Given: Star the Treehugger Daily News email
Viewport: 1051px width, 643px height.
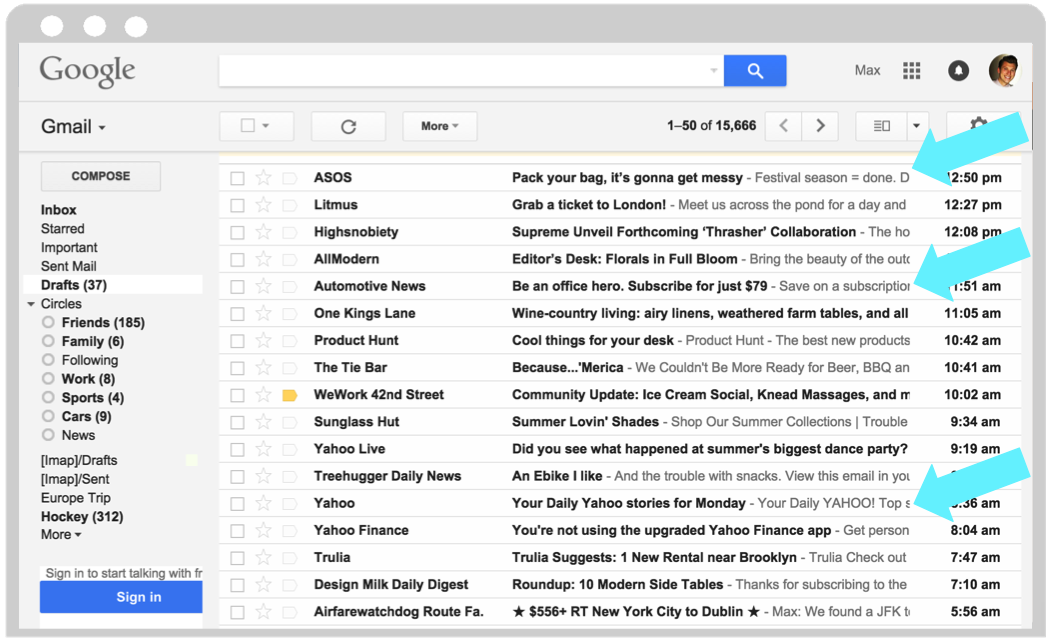Looking at the screenshot, I should tap(263, 476).
